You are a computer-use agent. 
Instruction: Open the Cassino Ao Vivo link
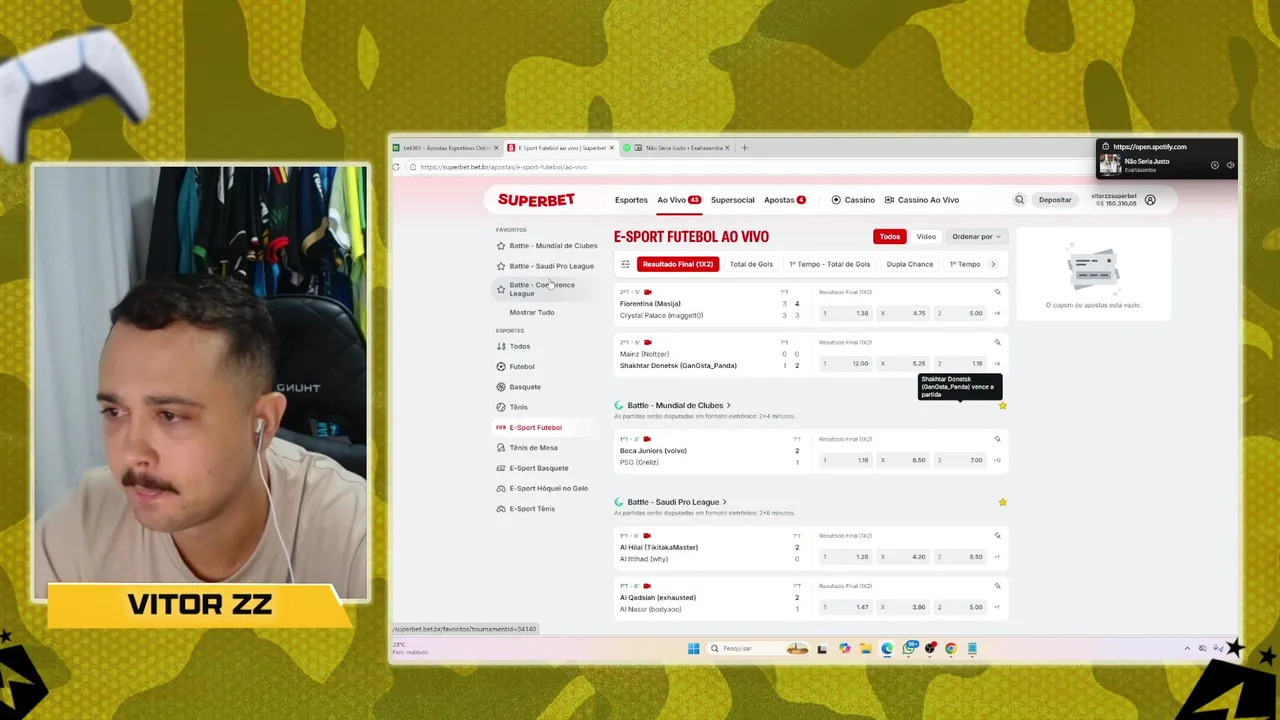[922, 200]
